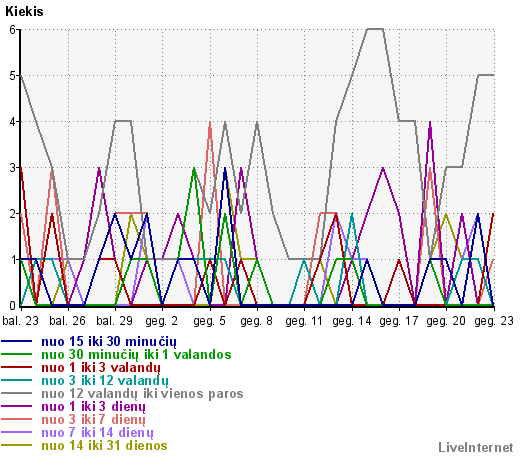Click the 'nuo 3 iki 7 dienų' legend label
The image size is (520, 457).
click(93, 420)
